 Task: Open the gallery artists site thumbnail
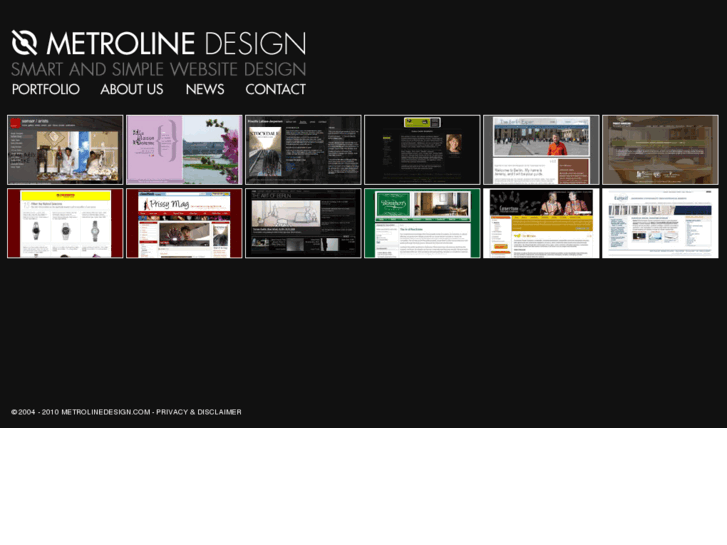pos(65,150)
